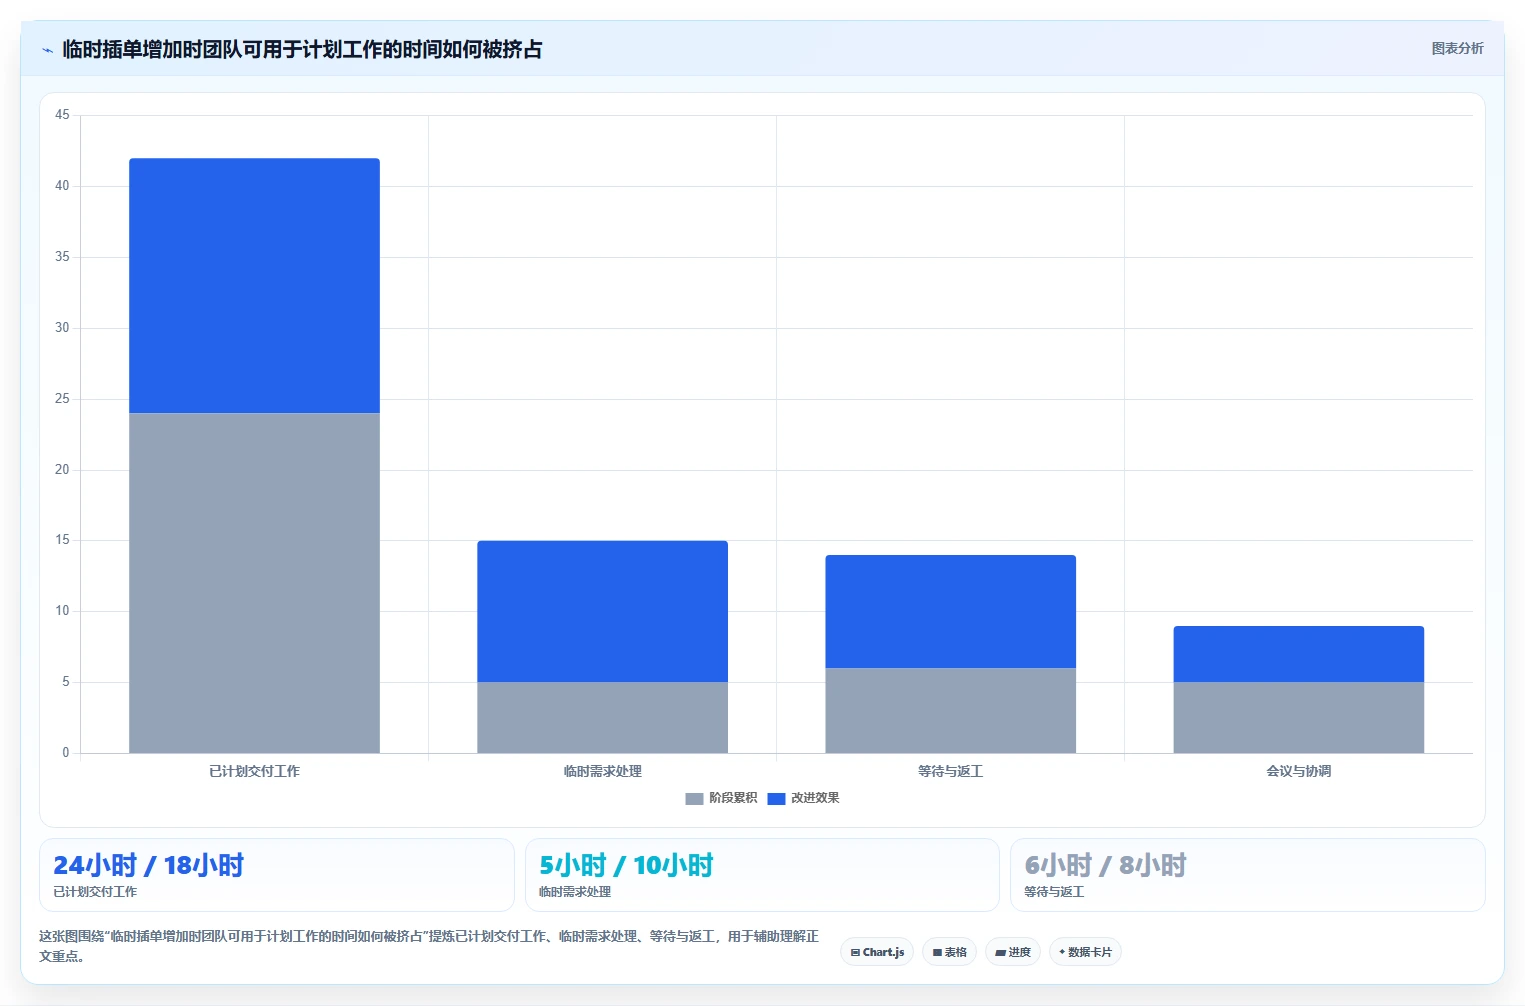Select the 进度 tag
This screenshot has height=1006, width=1525.
(1013, 952)
